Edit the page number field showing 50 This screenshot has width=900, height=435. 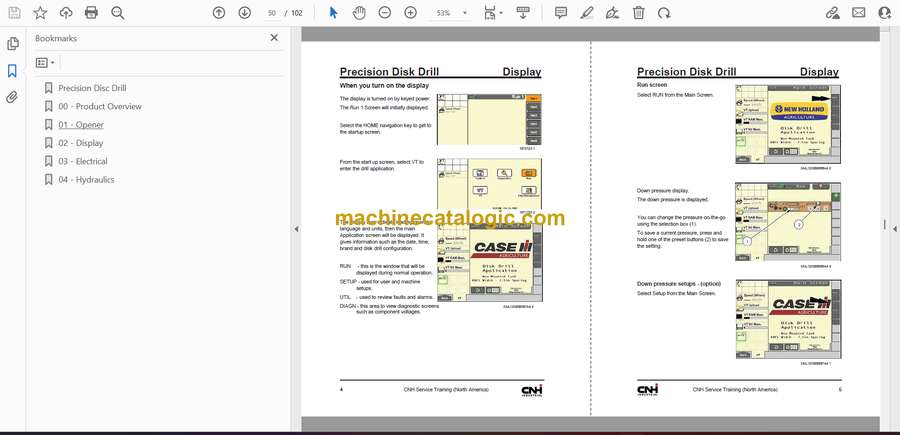click(x=272, y=13)
